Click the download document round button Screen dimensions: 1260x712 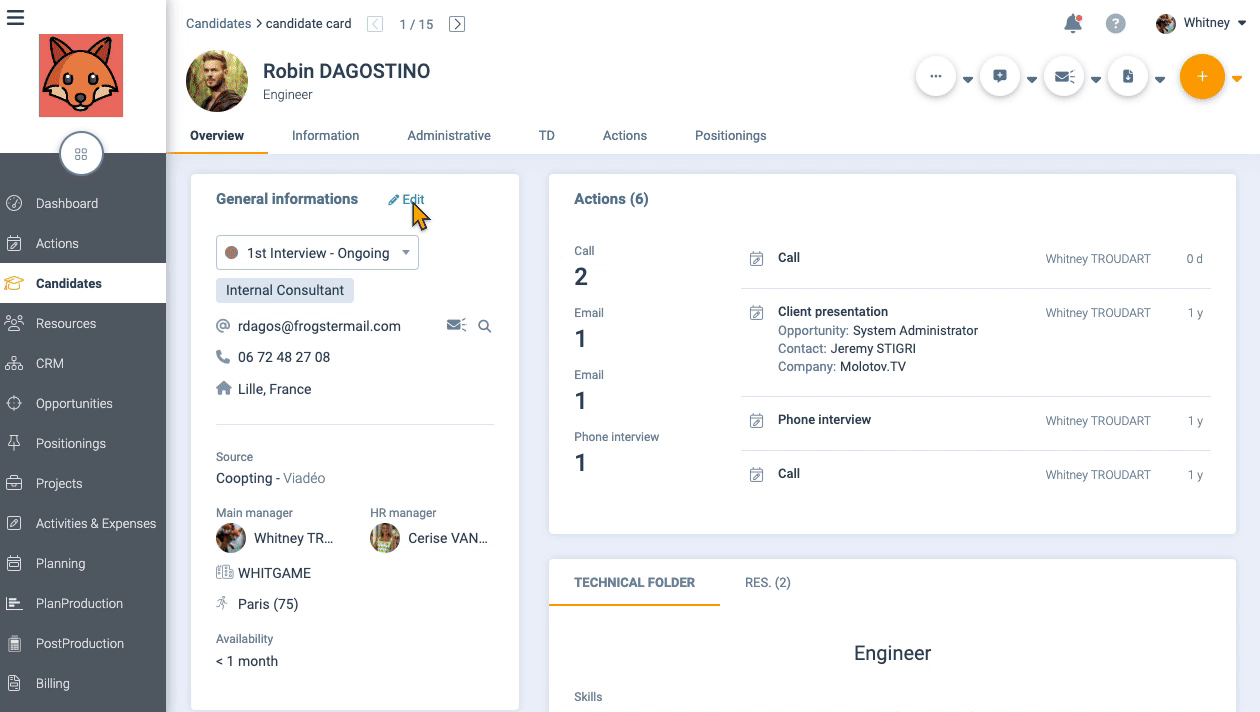[x=1128, y=77]
